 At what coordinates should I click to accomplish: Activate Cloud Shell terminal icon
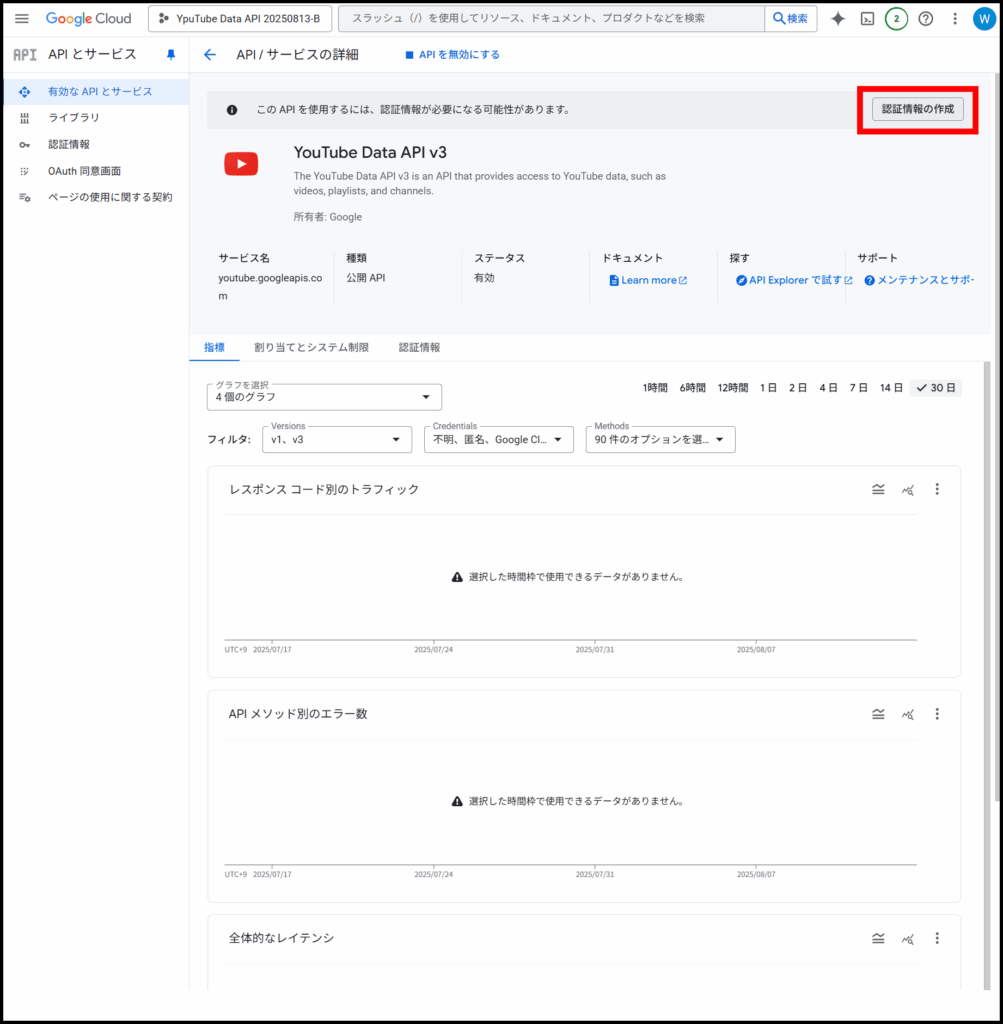click(x=867, y=19)
